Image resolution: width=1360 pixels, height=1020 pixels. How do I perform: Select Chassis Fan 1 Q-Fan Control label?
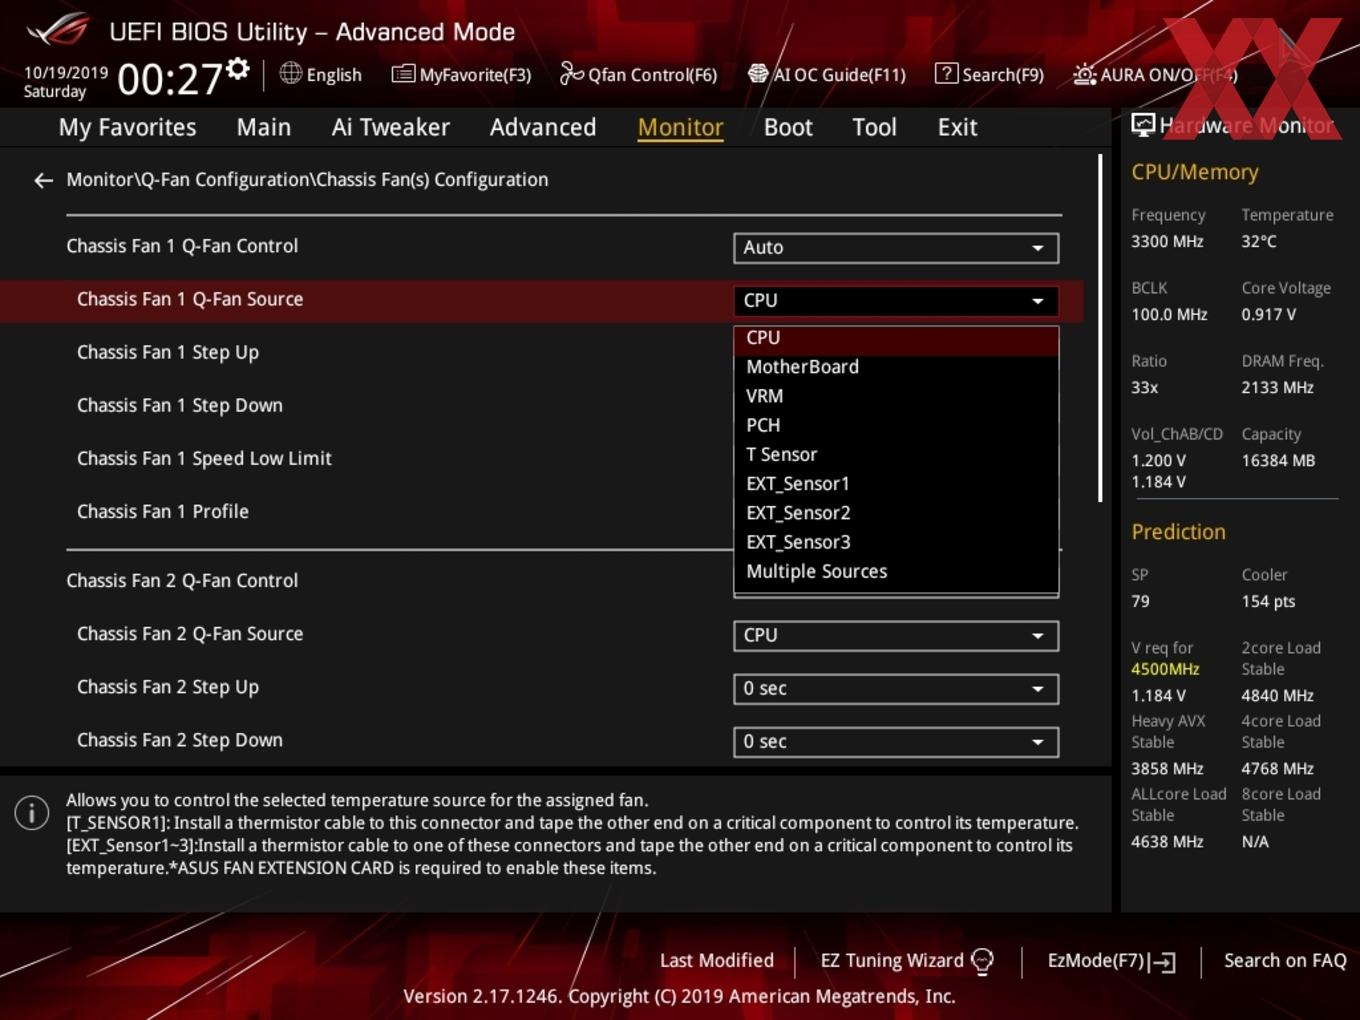click(182, 246)
